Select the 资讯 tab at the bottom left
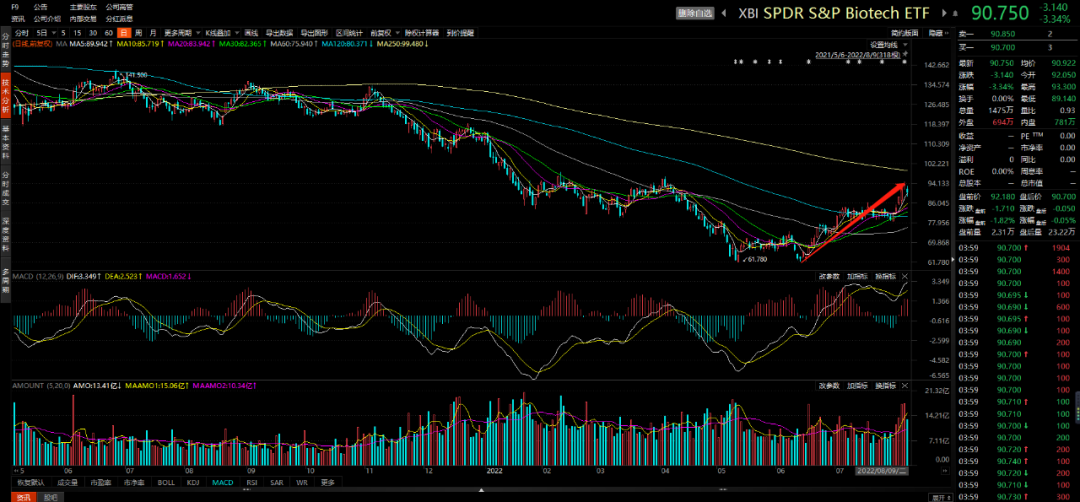This screenshot has width=1080, height=502. click(x=23, y=496)
